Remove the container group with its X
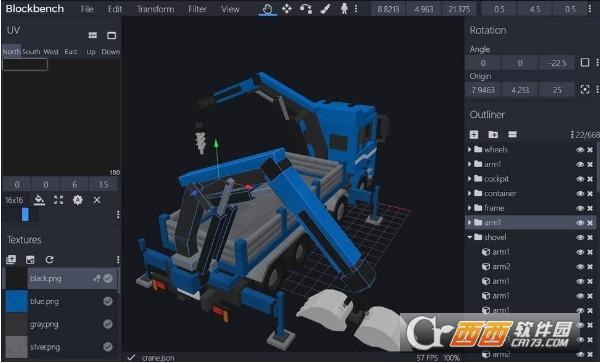This screenshot has width=600, height=363. [590, 194]
